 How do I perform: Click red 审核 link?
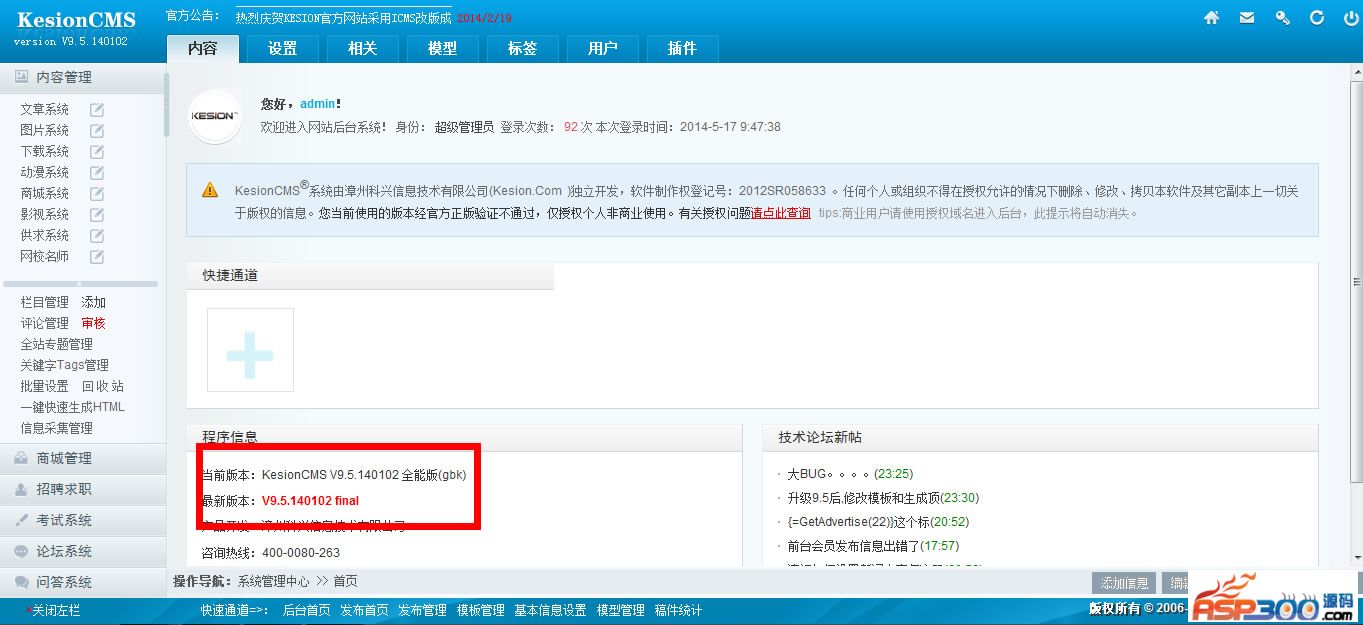[x=94, y=323]
